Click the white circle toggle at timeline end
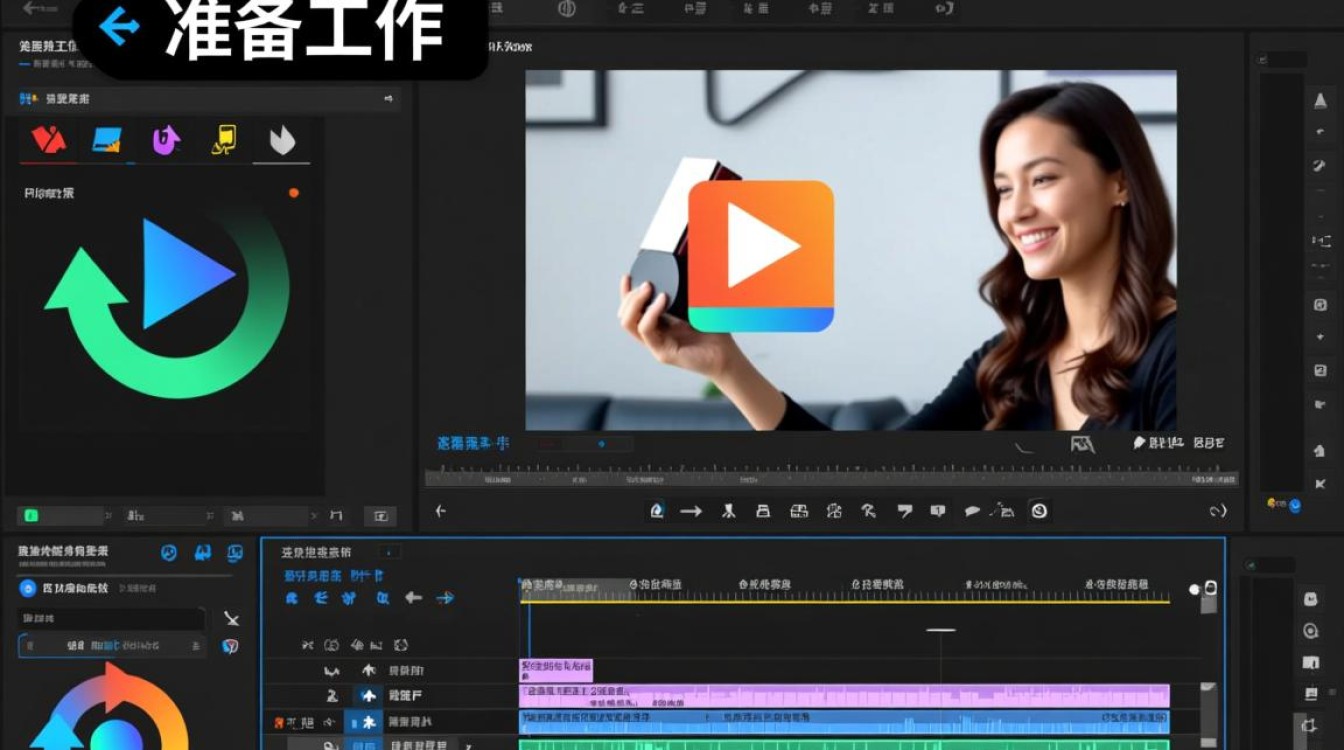This screenshot has height=750, width=1344. pos(1194,589)
